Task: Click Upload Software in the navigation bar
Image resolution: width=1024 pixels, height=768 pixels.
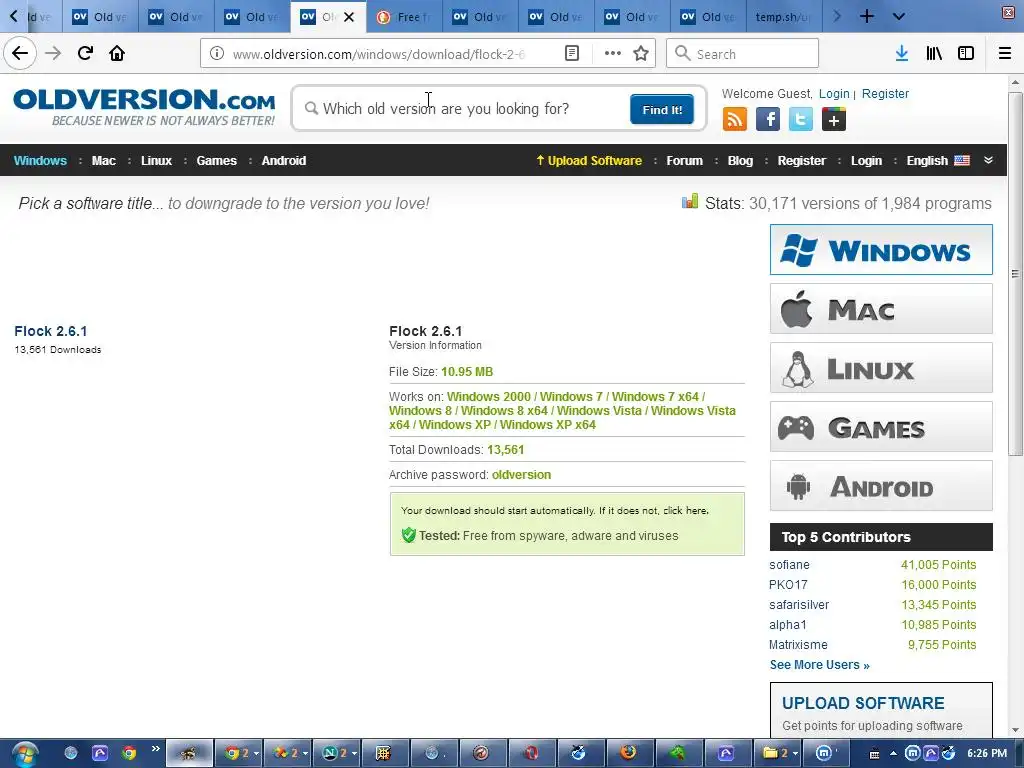Action: pyautogui.click(x=589, y=161)
